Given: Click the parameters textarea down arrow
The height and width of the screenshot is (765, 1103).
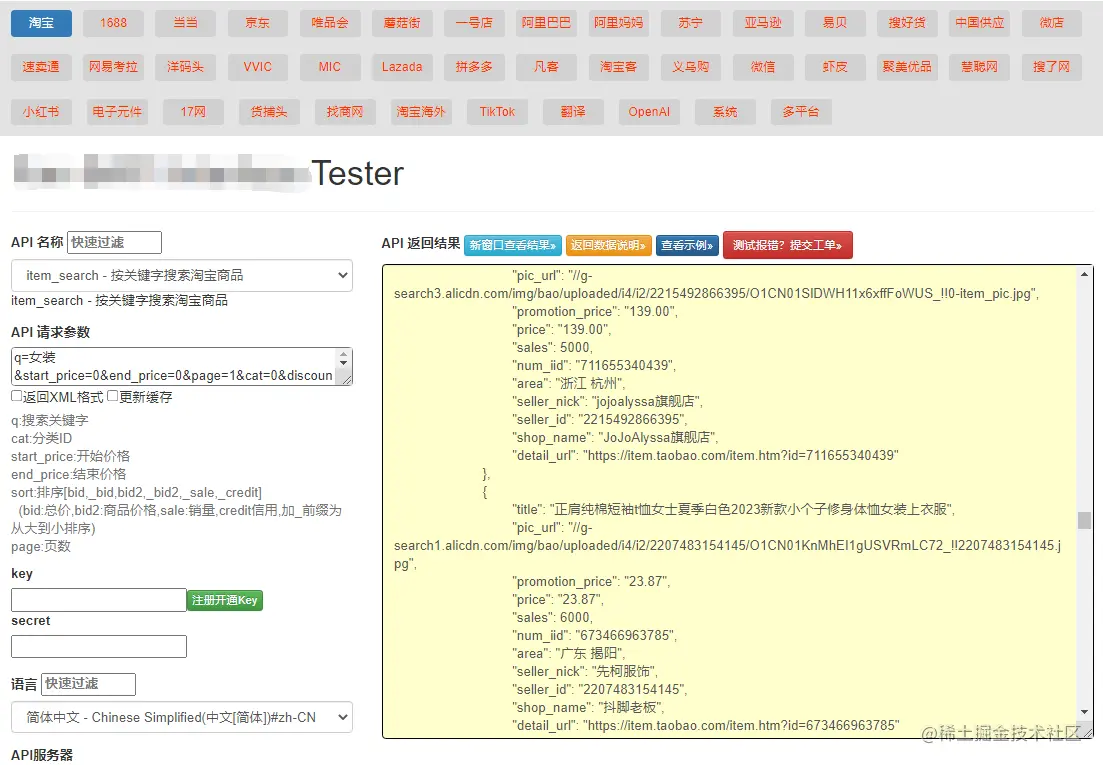Looking at the screenshot, I should click(344, 364).
